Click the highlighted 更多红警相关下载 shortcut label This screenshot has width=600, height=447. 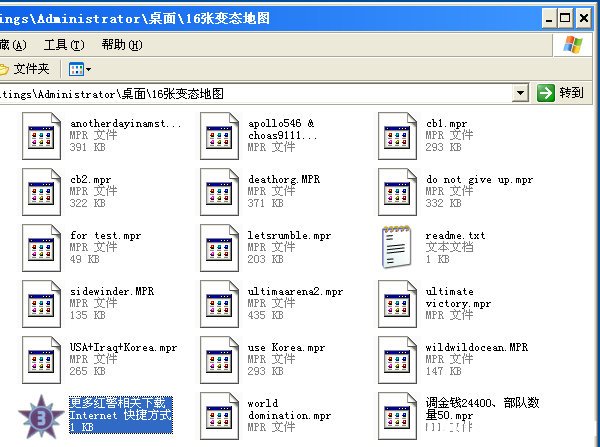point(121,415)
